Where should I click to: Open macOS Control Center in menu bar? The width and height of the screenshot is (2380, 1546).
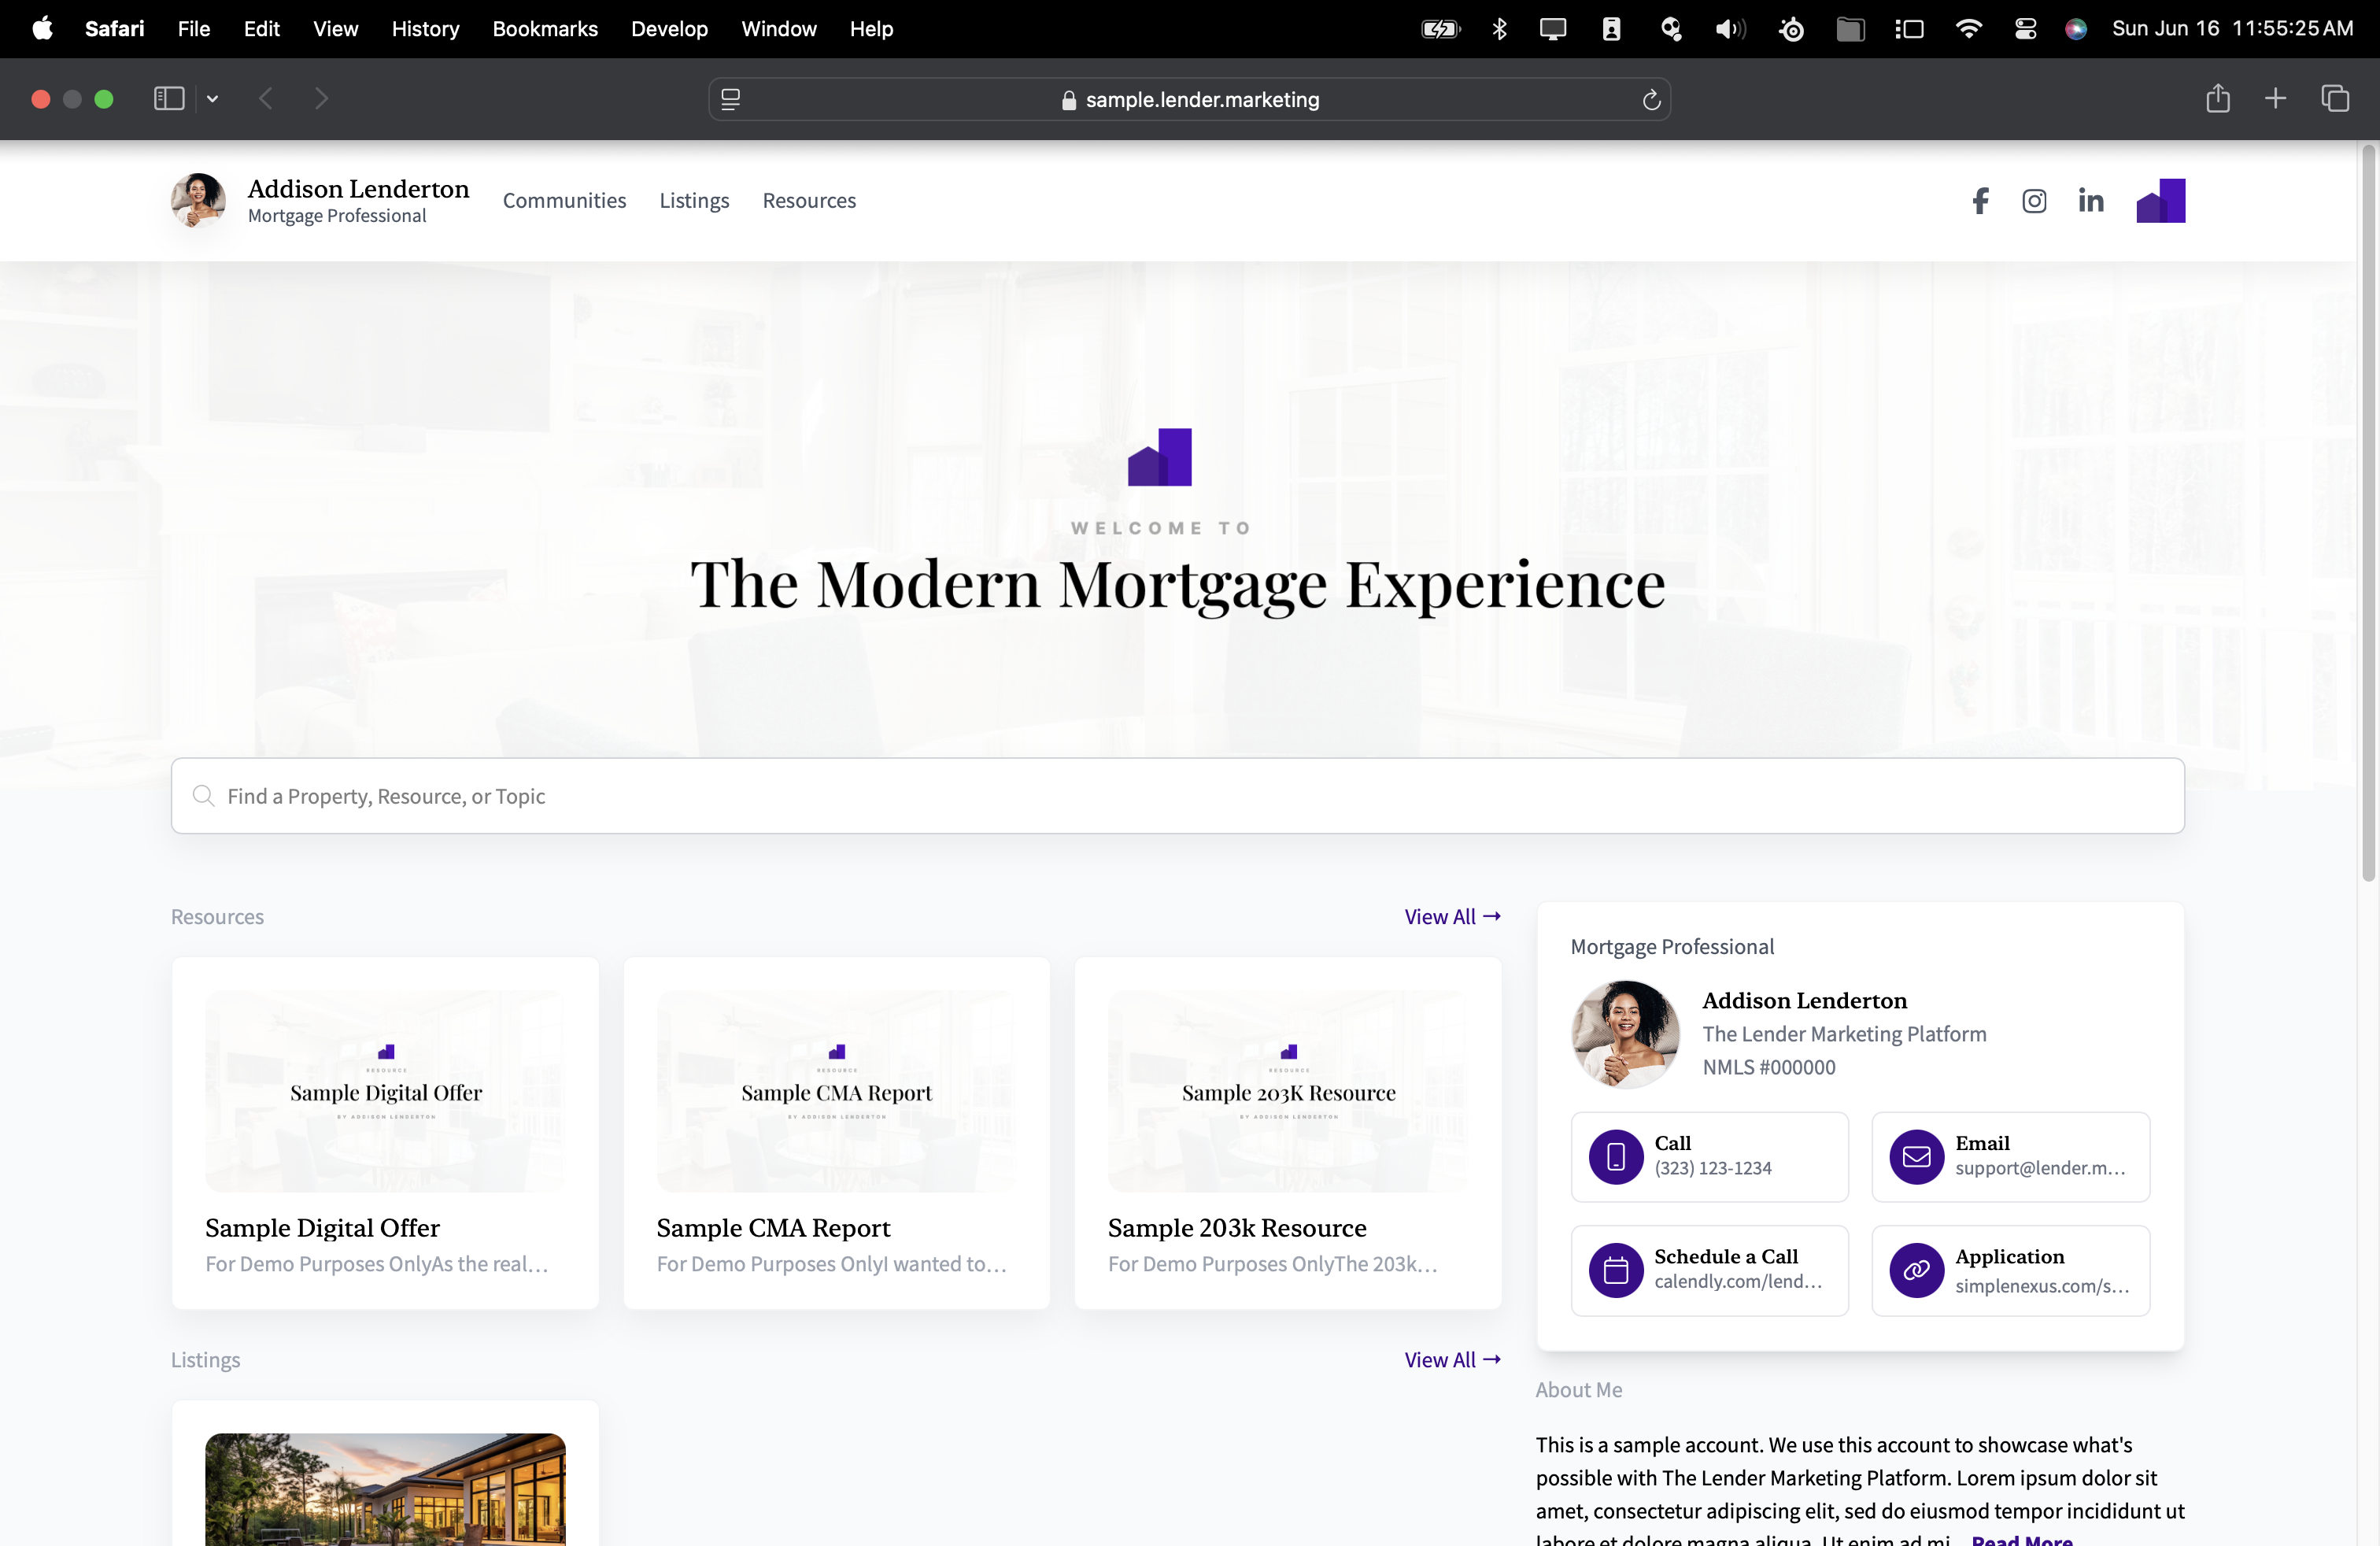(x=2025, y=29)
